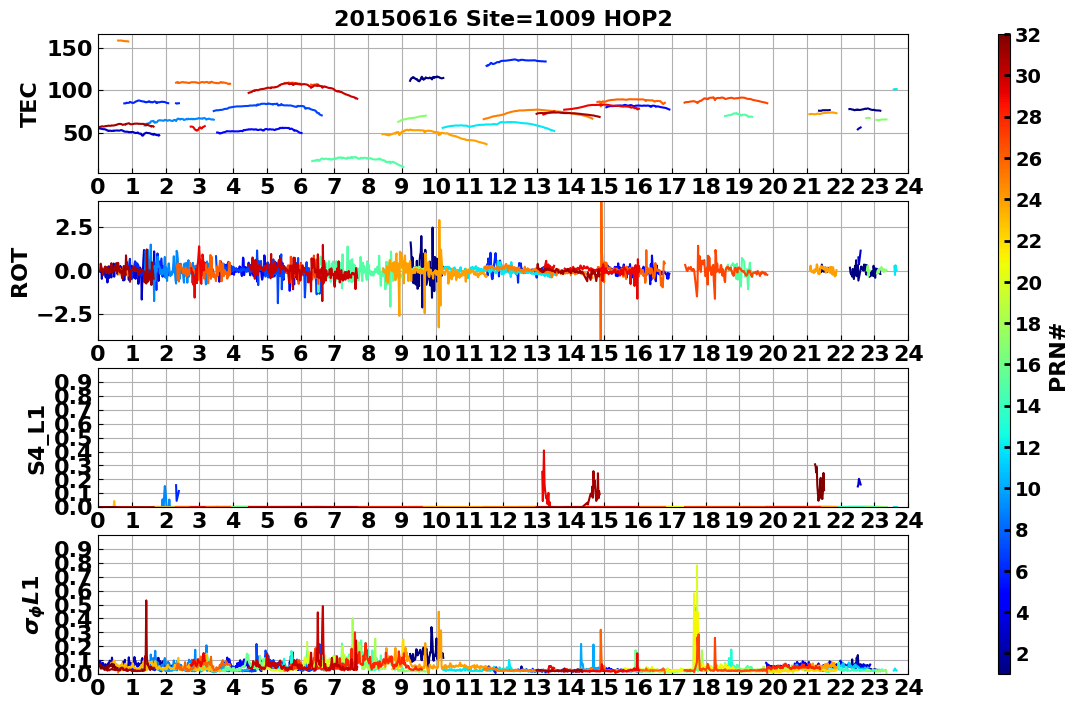Screen dimensions: 1077x709
Task: Click the ROT y-axis label
Action: pyautogui.click(x=20, y=273)
